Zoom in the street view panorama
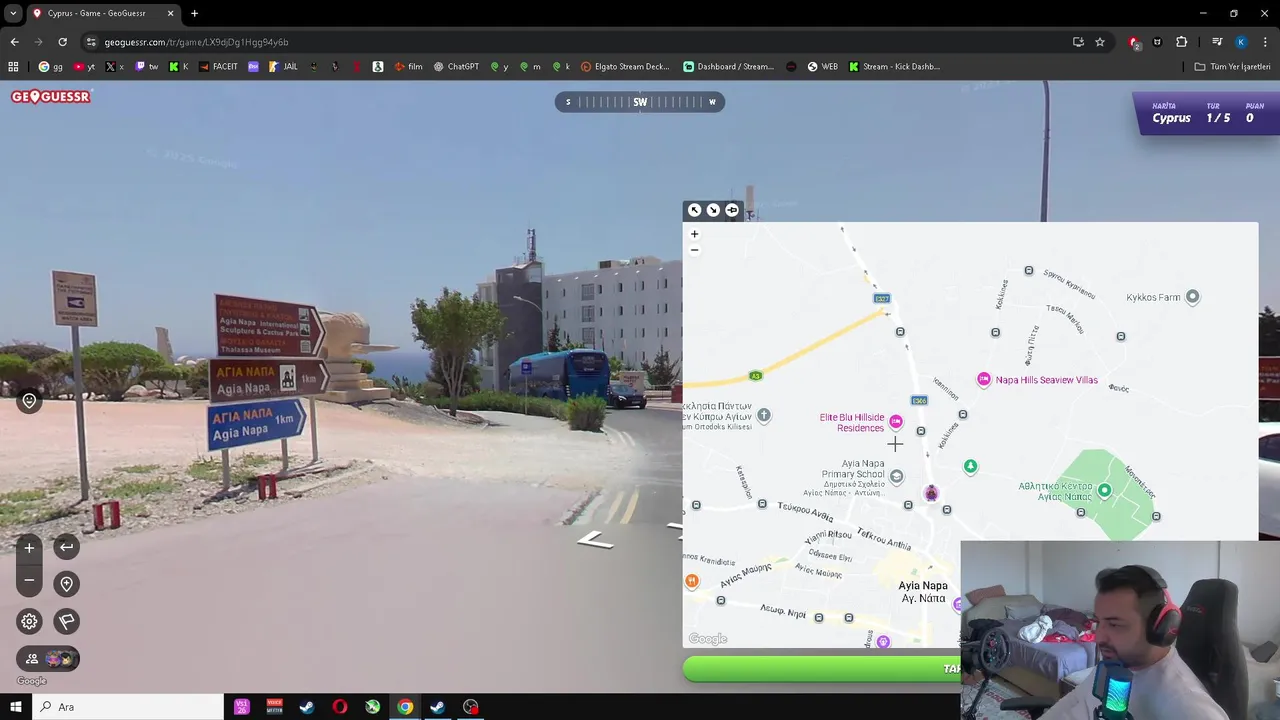The width and height of the screenshot is (1280, 720). 29,547
